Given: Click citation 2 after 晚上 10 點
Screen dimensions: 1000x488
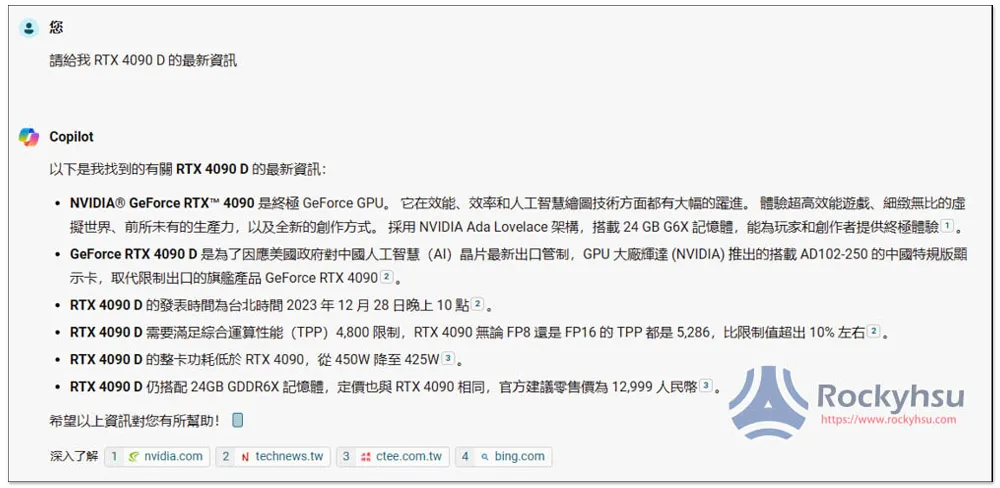Looking at the screenshot, I should (x=477, y=304).
